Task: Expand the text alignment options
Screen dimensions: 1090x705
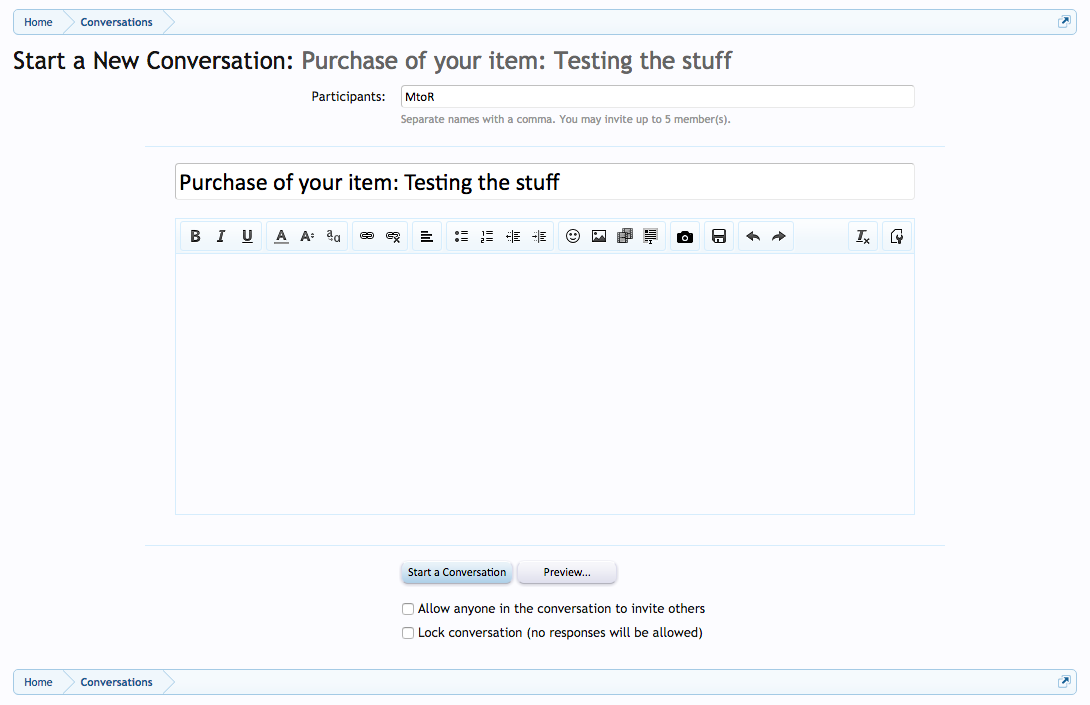Action: tap(427, 237)
